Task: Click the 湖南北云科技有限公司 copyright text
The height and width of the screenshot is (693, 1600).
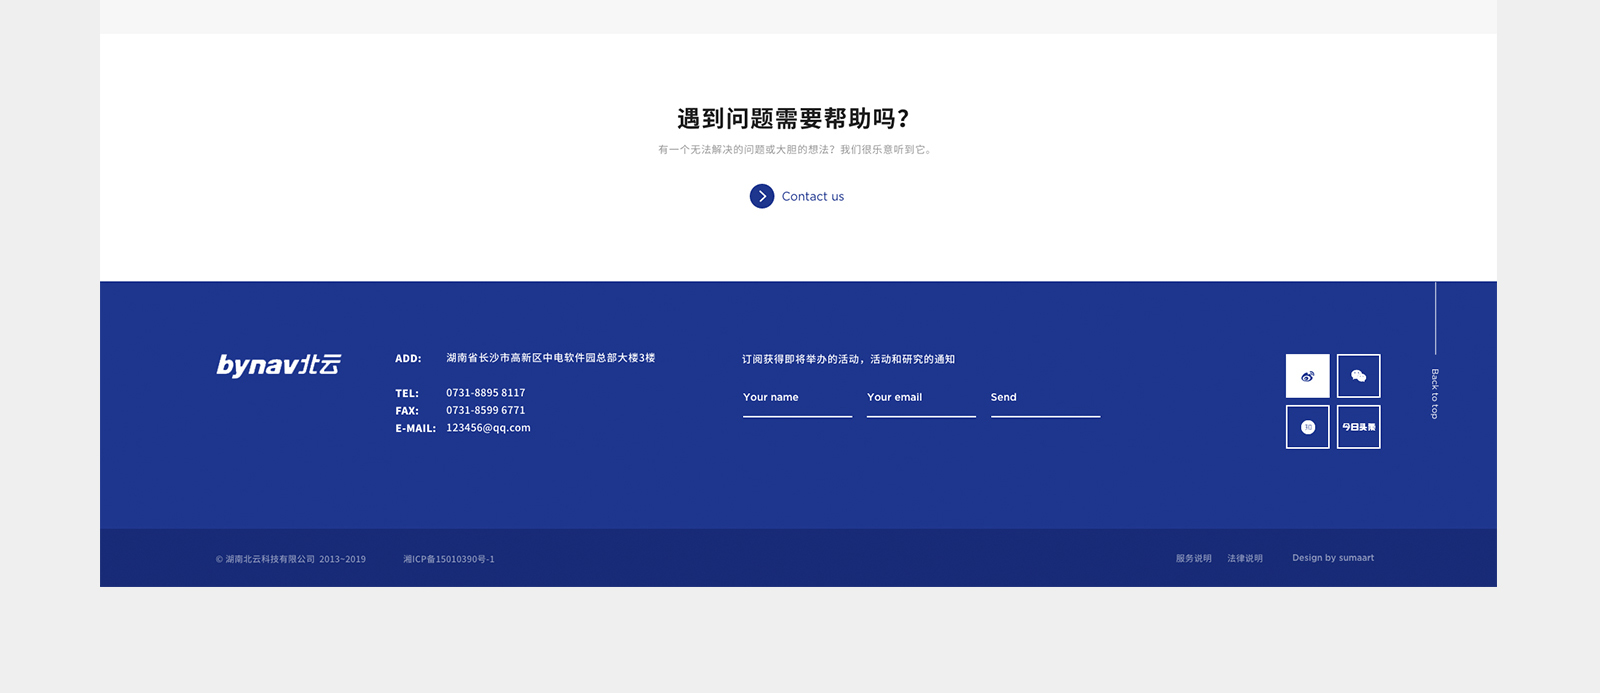Action: pos(290,559)
